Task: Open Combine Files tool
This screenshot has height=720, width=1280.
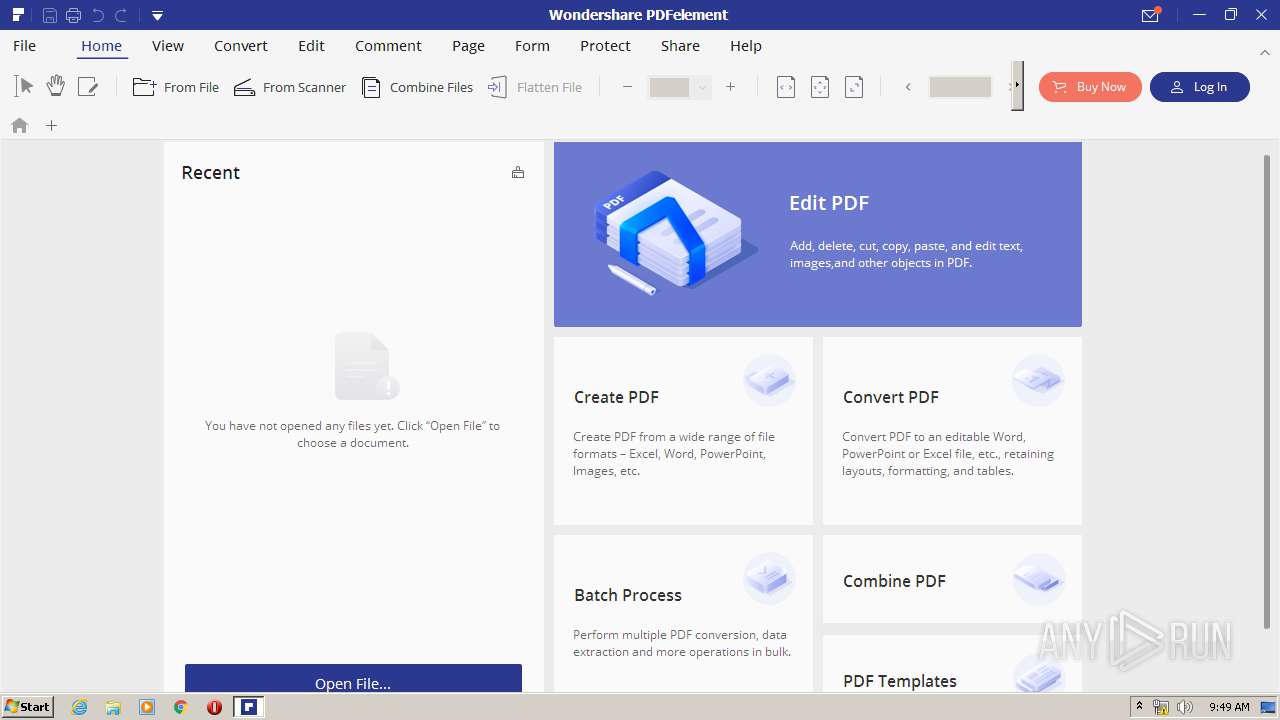Action: [x=417, y=87]
